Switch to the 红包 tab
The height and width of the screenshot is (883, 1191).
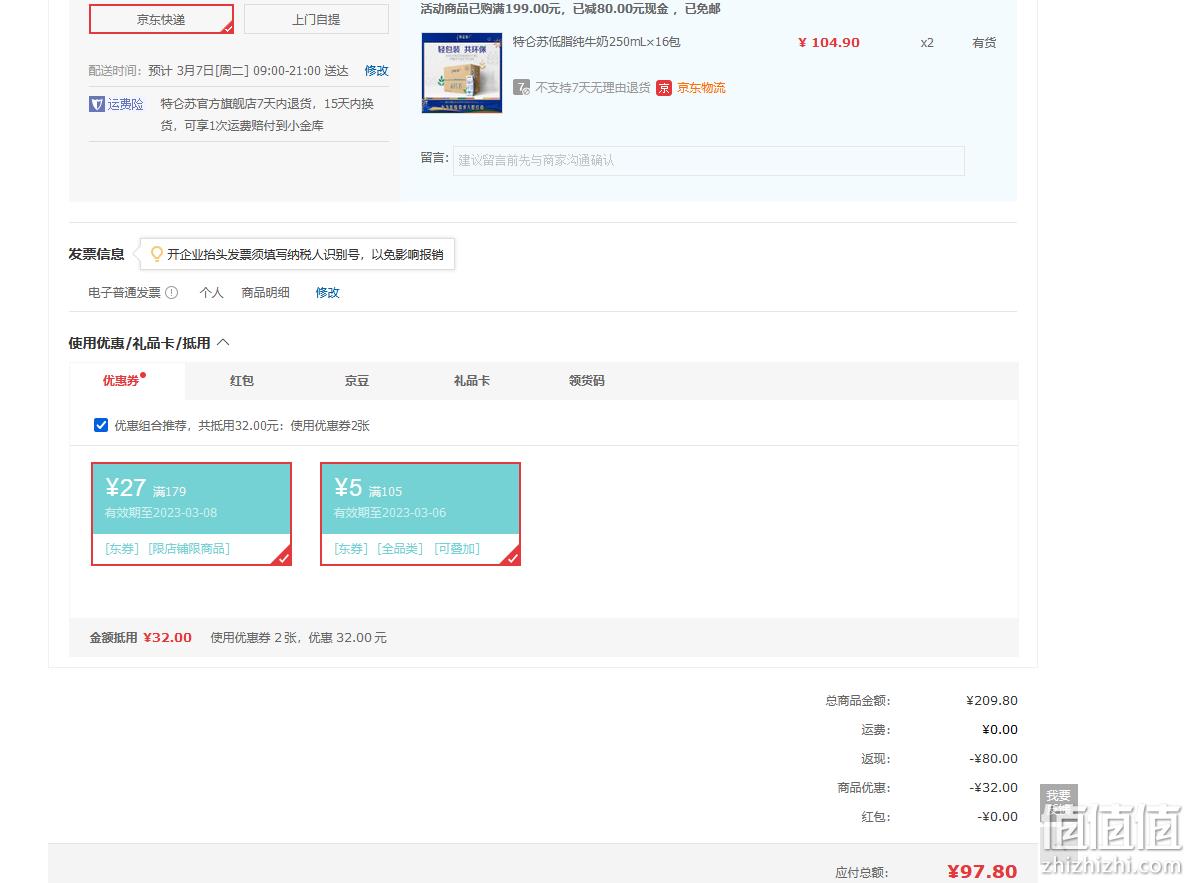pyautogui.click(x=242, y=380)
